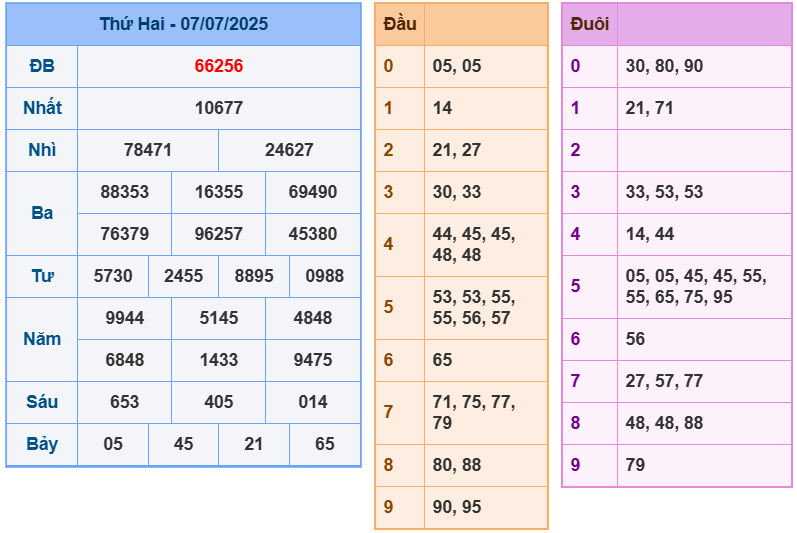Select fifth prize number 5145

click(x=218, y=318)
